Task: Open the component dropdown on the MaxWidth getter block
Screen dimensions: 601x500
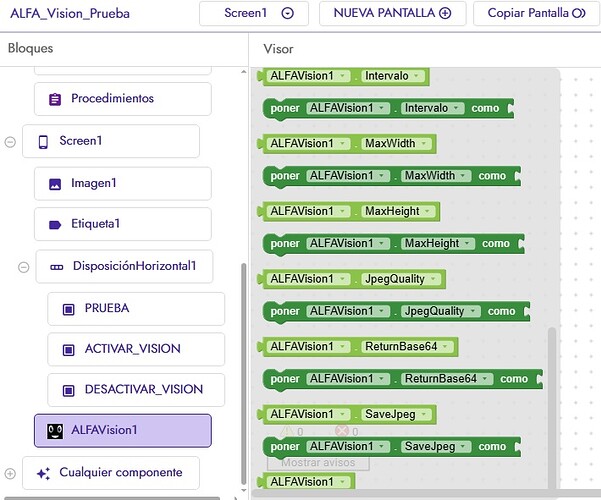Action: (x=343, y=143)
